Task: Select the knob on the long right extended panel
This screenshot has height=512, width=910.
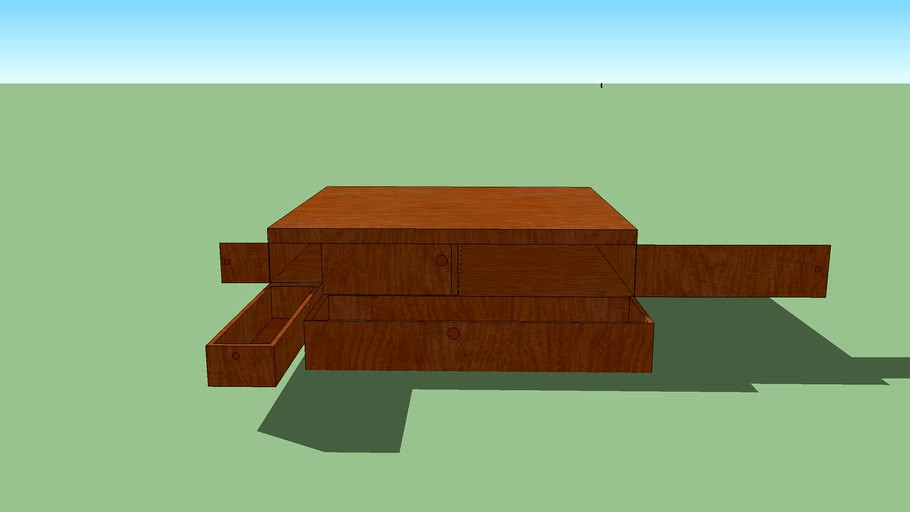Action: pos(818,269)
